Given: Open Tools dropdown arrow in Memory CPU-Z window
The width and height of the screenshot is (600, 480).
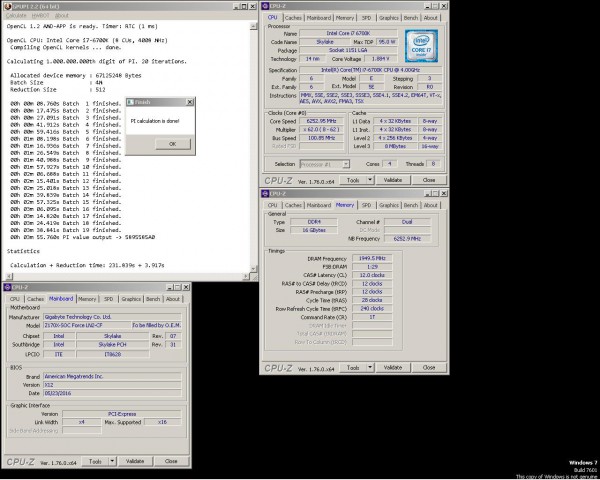Looking at the screenshot, I should (x=370, y=367).
